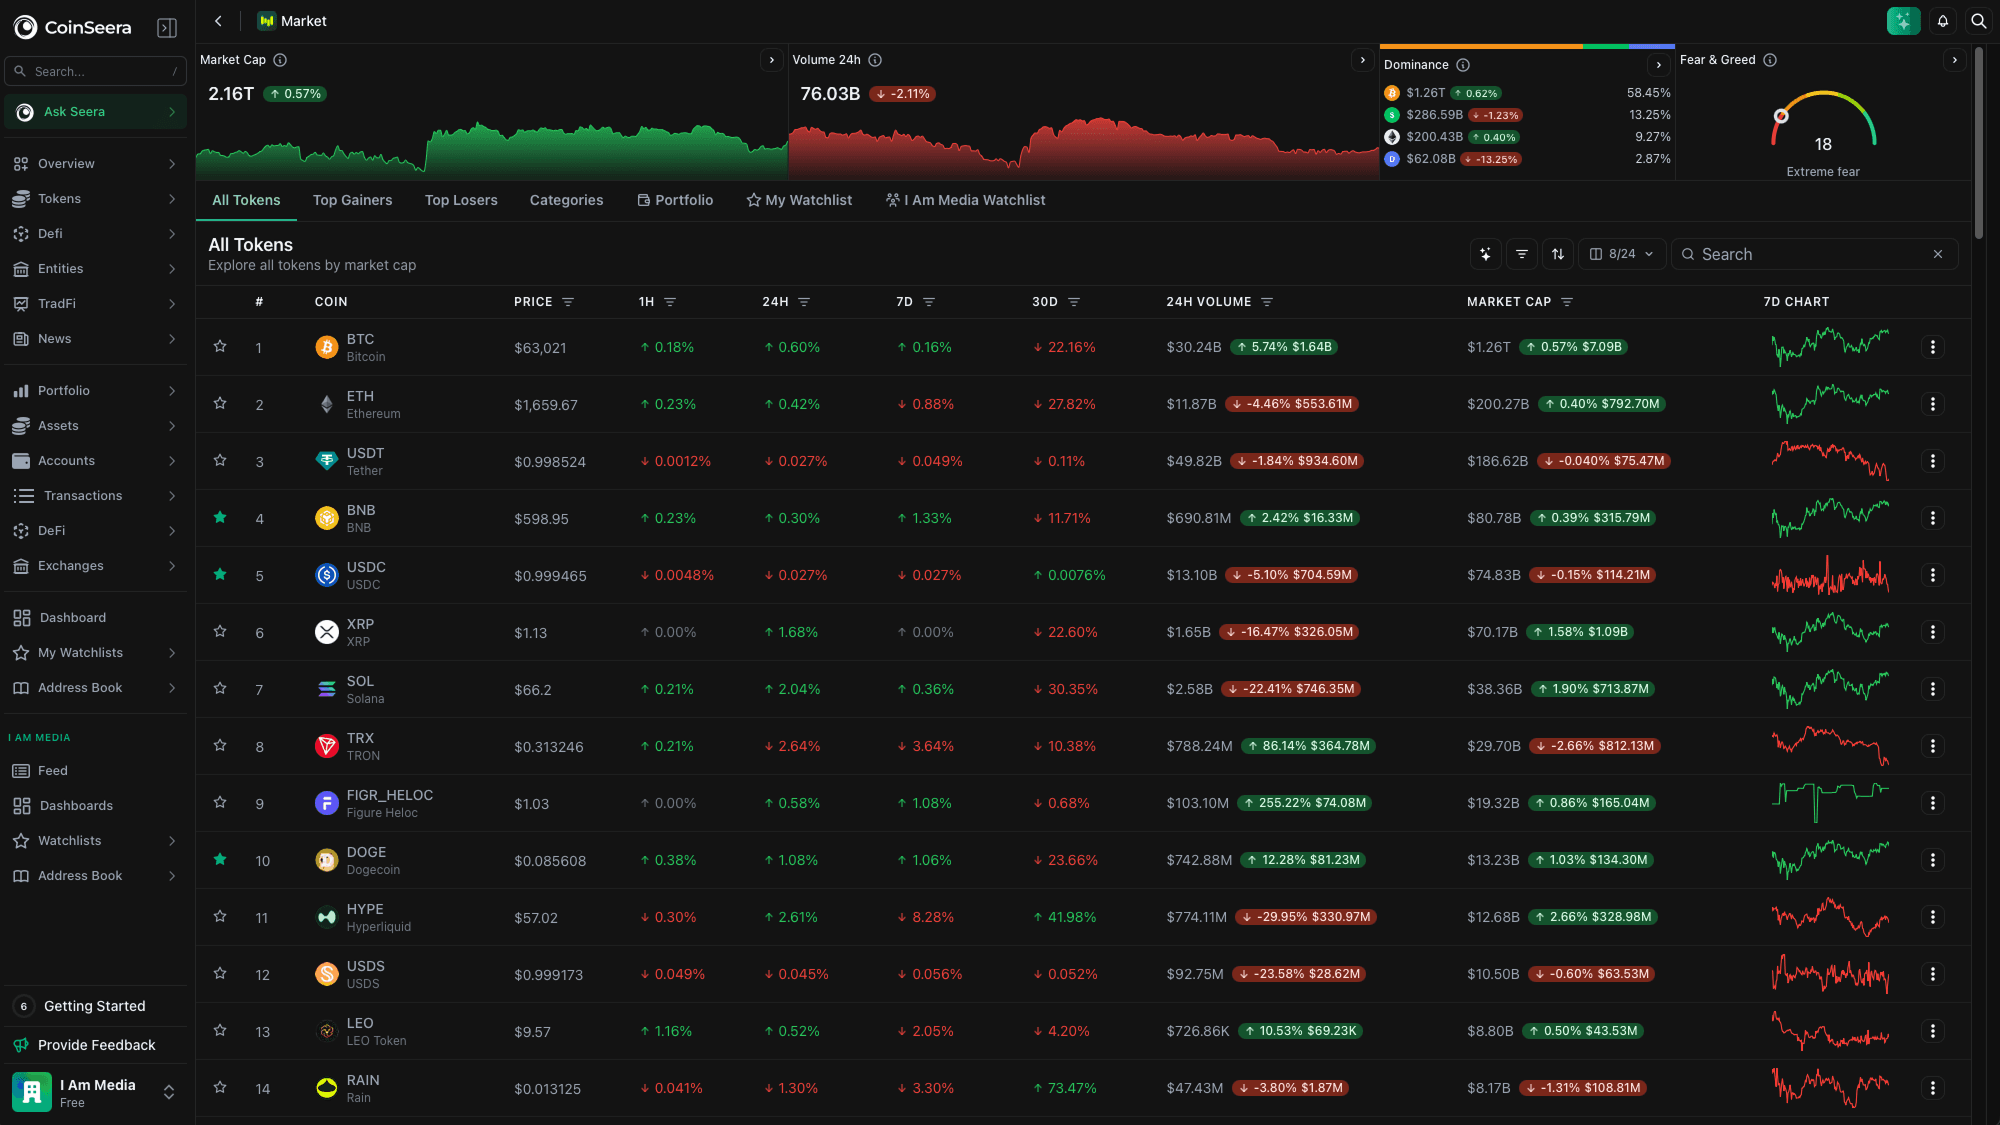
Task: Star XRP to add to watchlist
Action: [220, 631]
